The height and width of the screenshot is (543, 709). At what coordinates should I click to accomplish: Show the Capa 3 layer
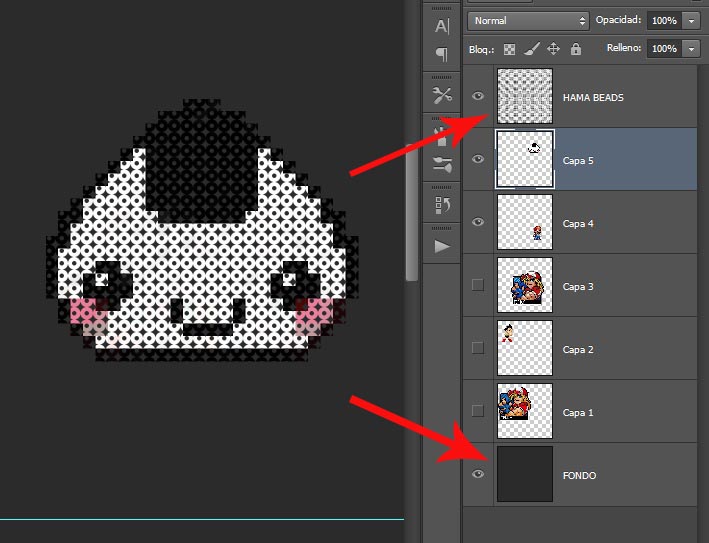(x=478, y=285)
